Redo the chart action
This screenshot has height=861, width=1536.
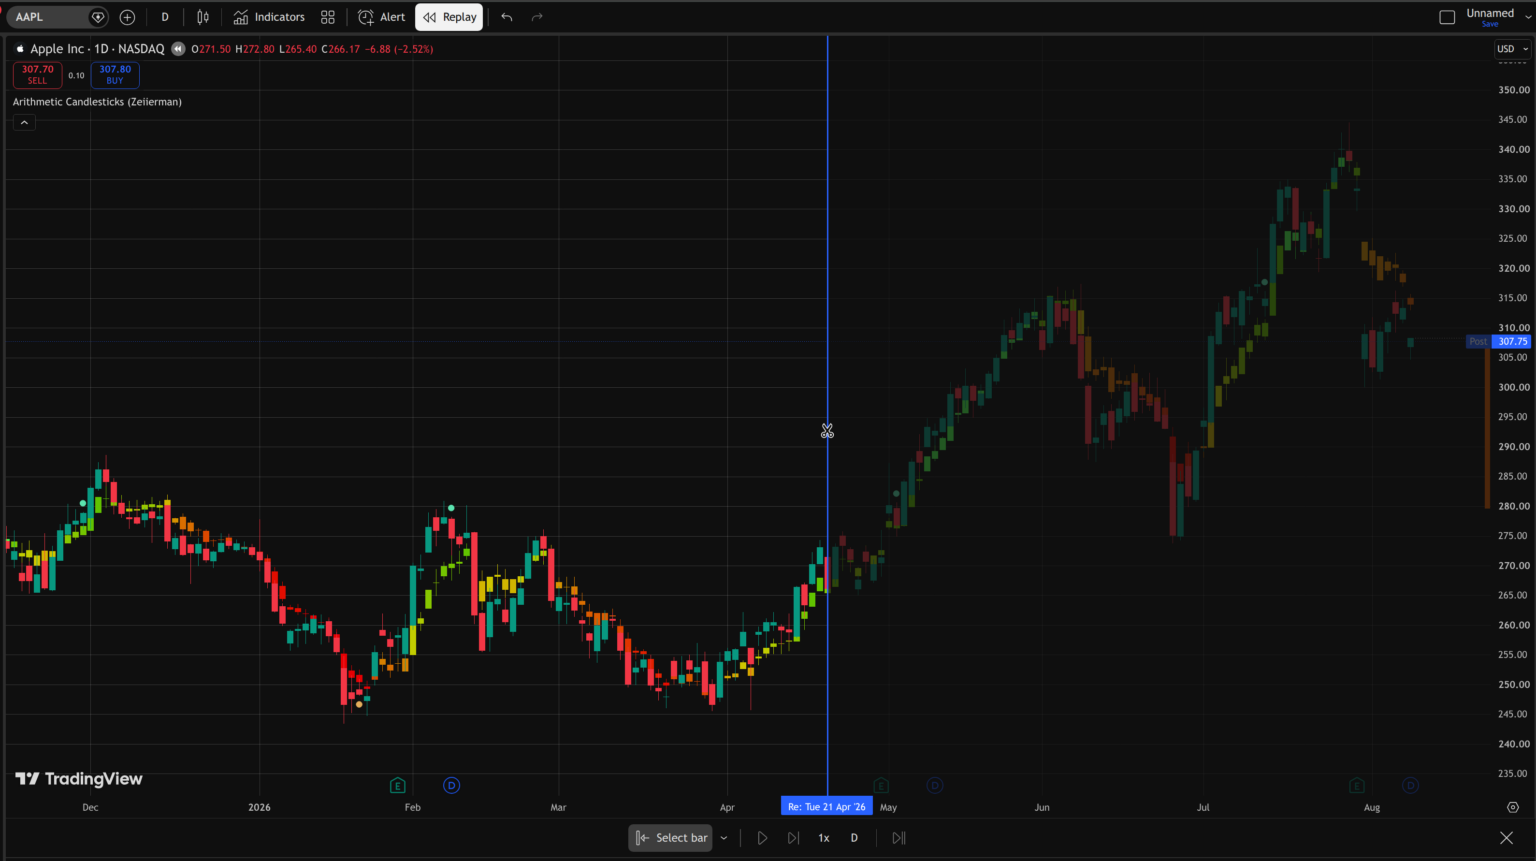537,17
